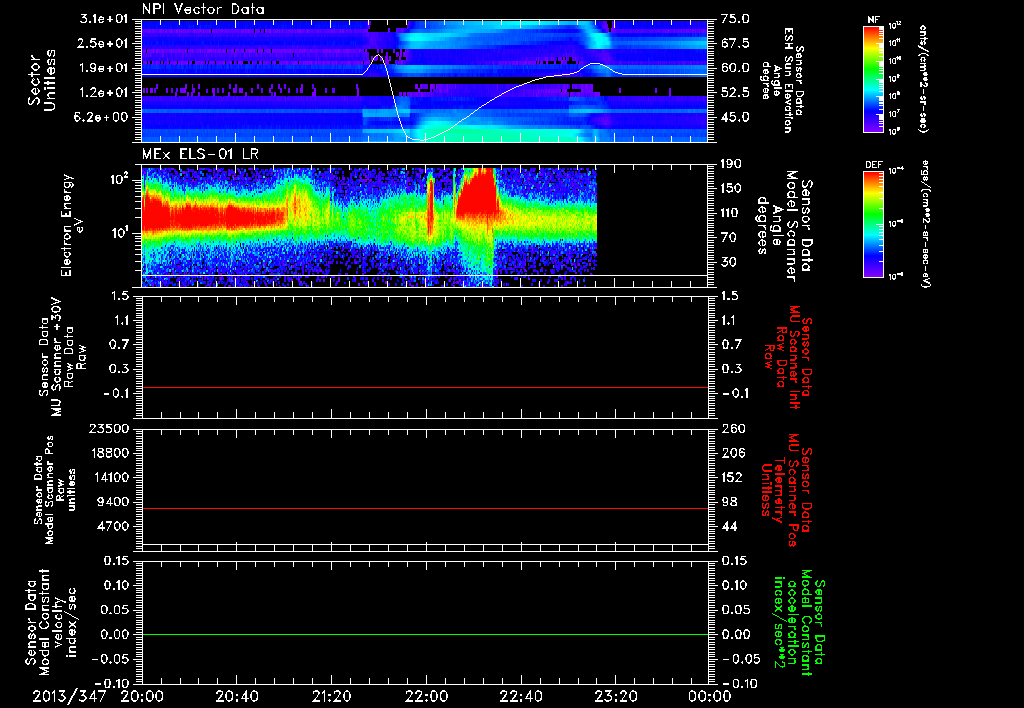The width and height of the screenshot is (1024, 708).
Task: Click the green line in velocity panel
Action: 425,634
